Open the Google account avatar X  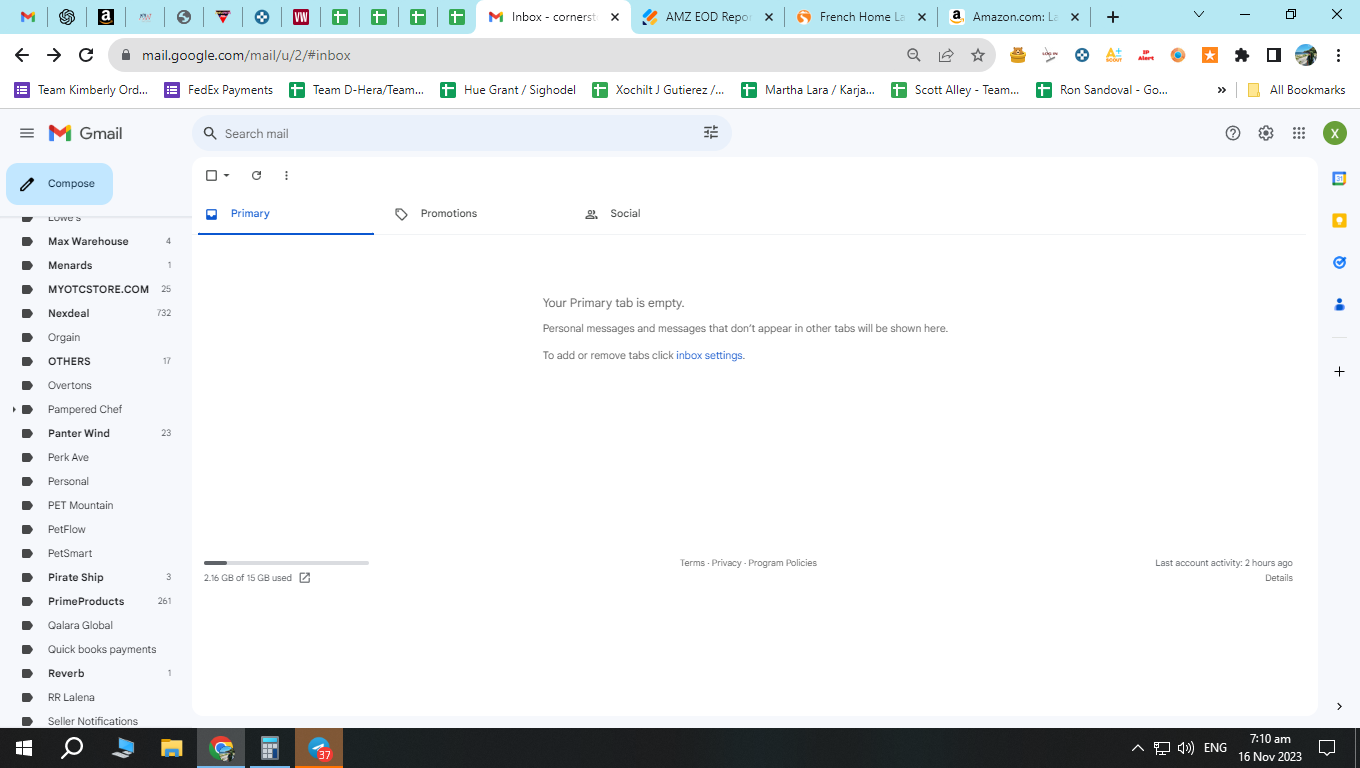[1335, 133]
